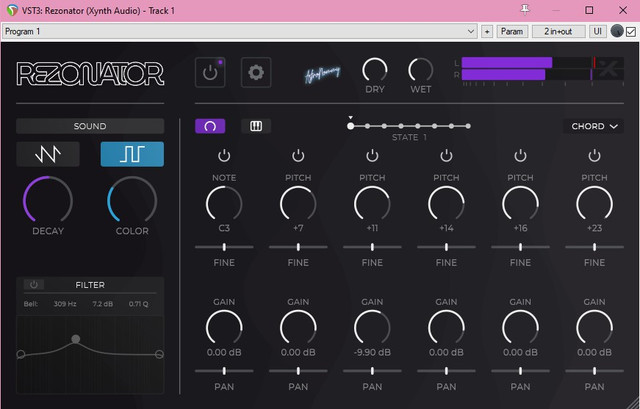Click the FINE slider under C3
The height and width of the screenshot is (409, 640).
tap(224, 247)
